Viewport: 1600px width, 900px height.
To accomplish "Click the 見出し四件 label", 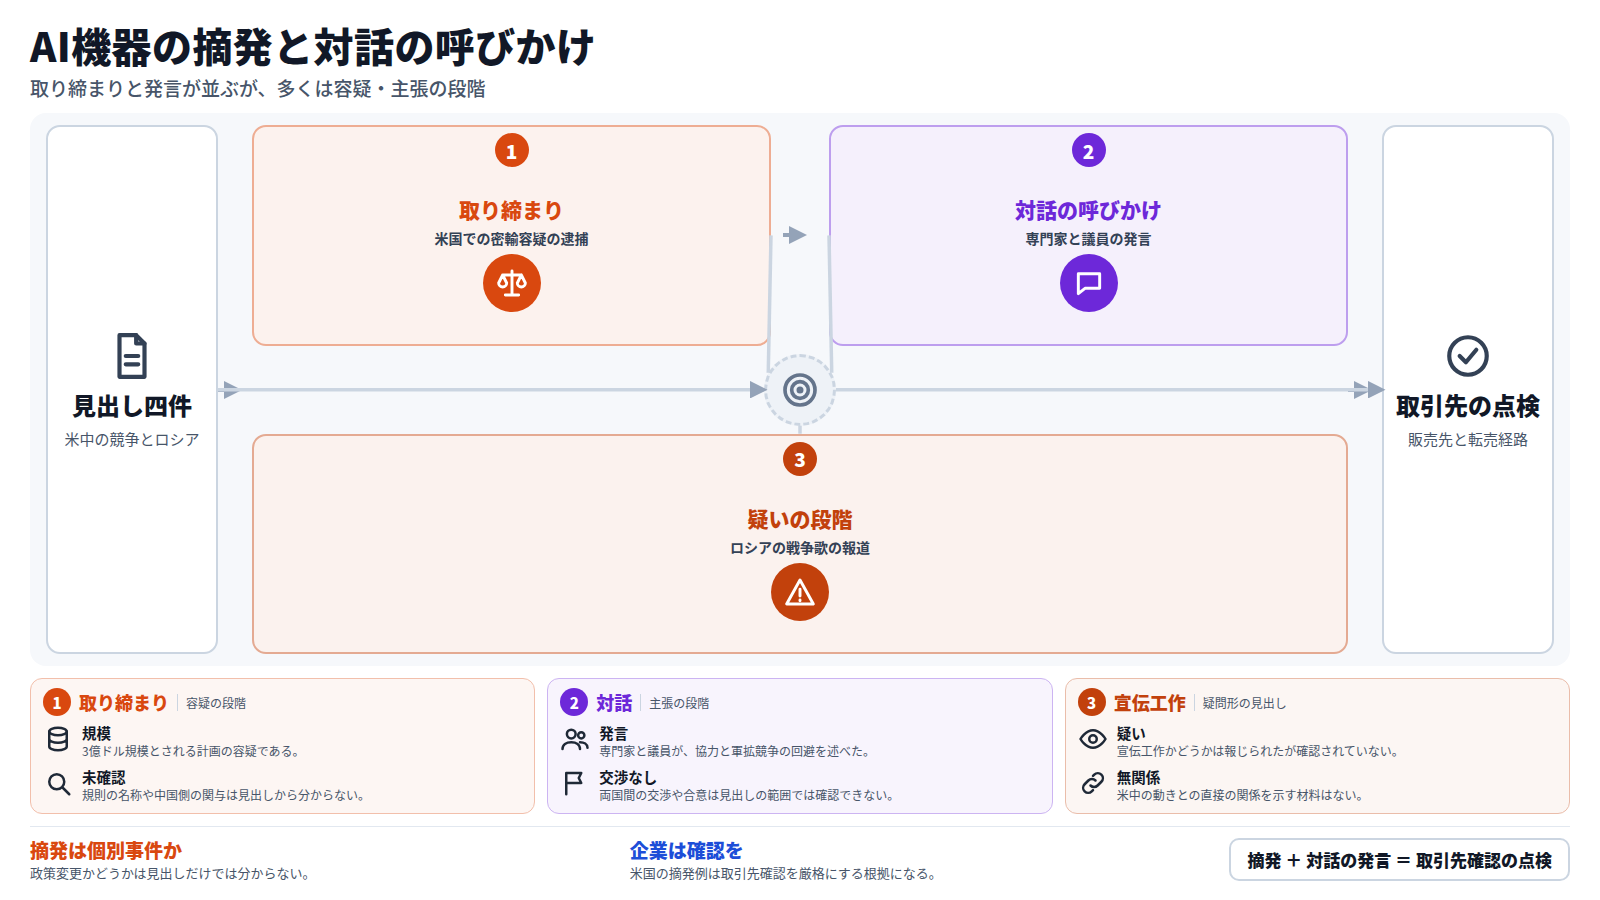I will point(132,406).
